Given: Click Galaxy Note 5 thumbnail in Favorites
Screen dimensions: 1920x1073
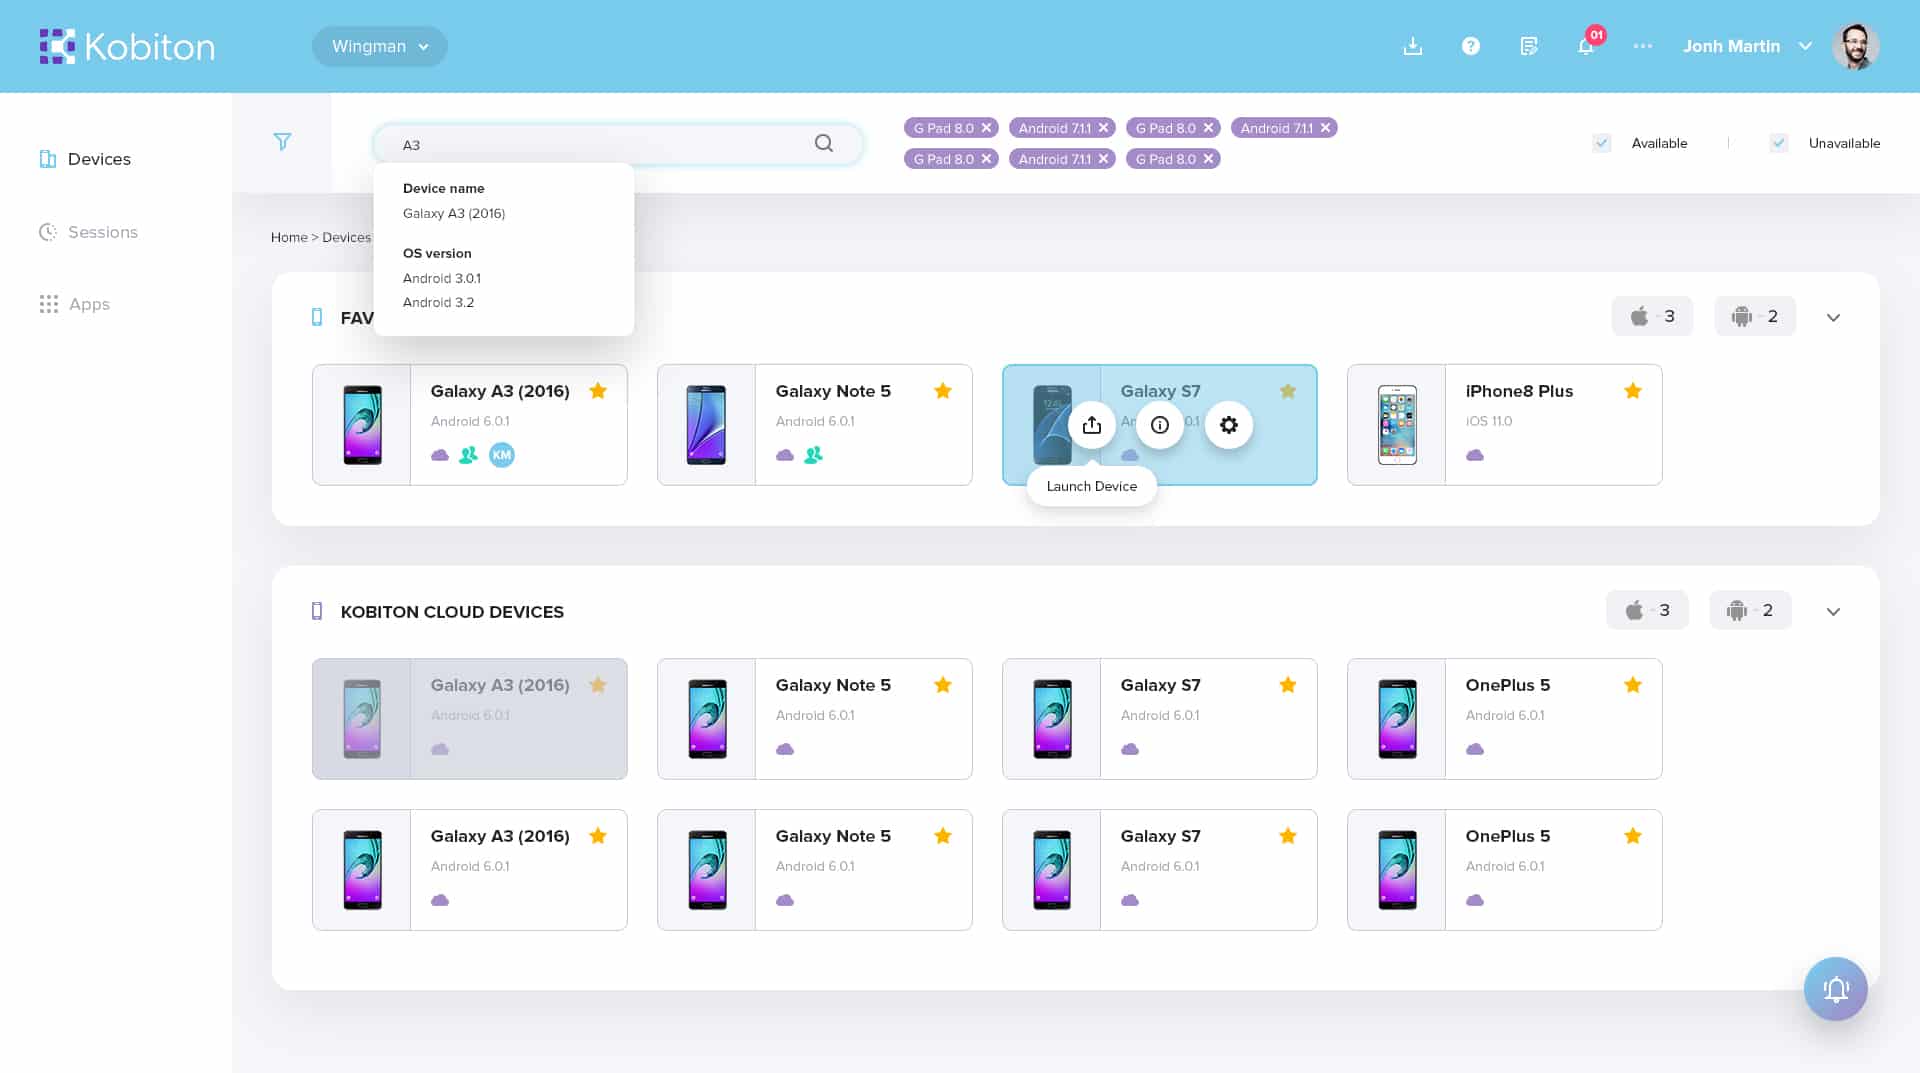Looking at the screenshot, I should coord(706,425).
